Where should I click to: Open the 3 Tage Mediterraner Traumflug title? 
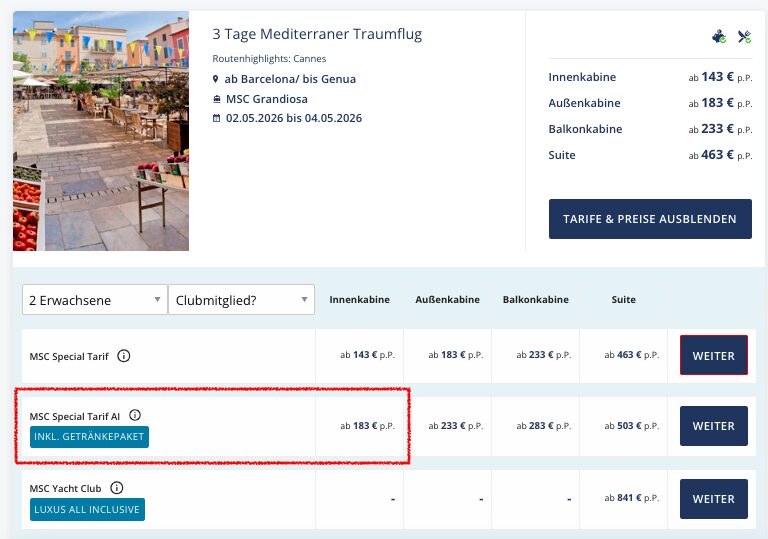pyautogui.click(x=317, y=34)
